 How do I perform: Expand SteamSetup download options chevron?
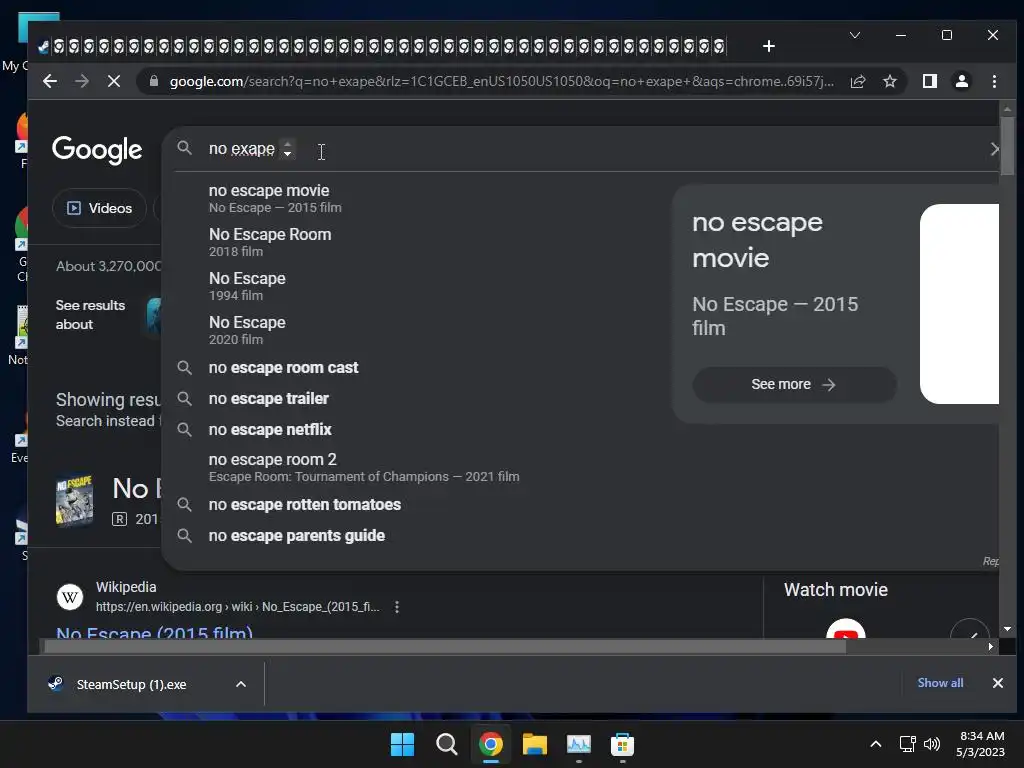[241, 684]
